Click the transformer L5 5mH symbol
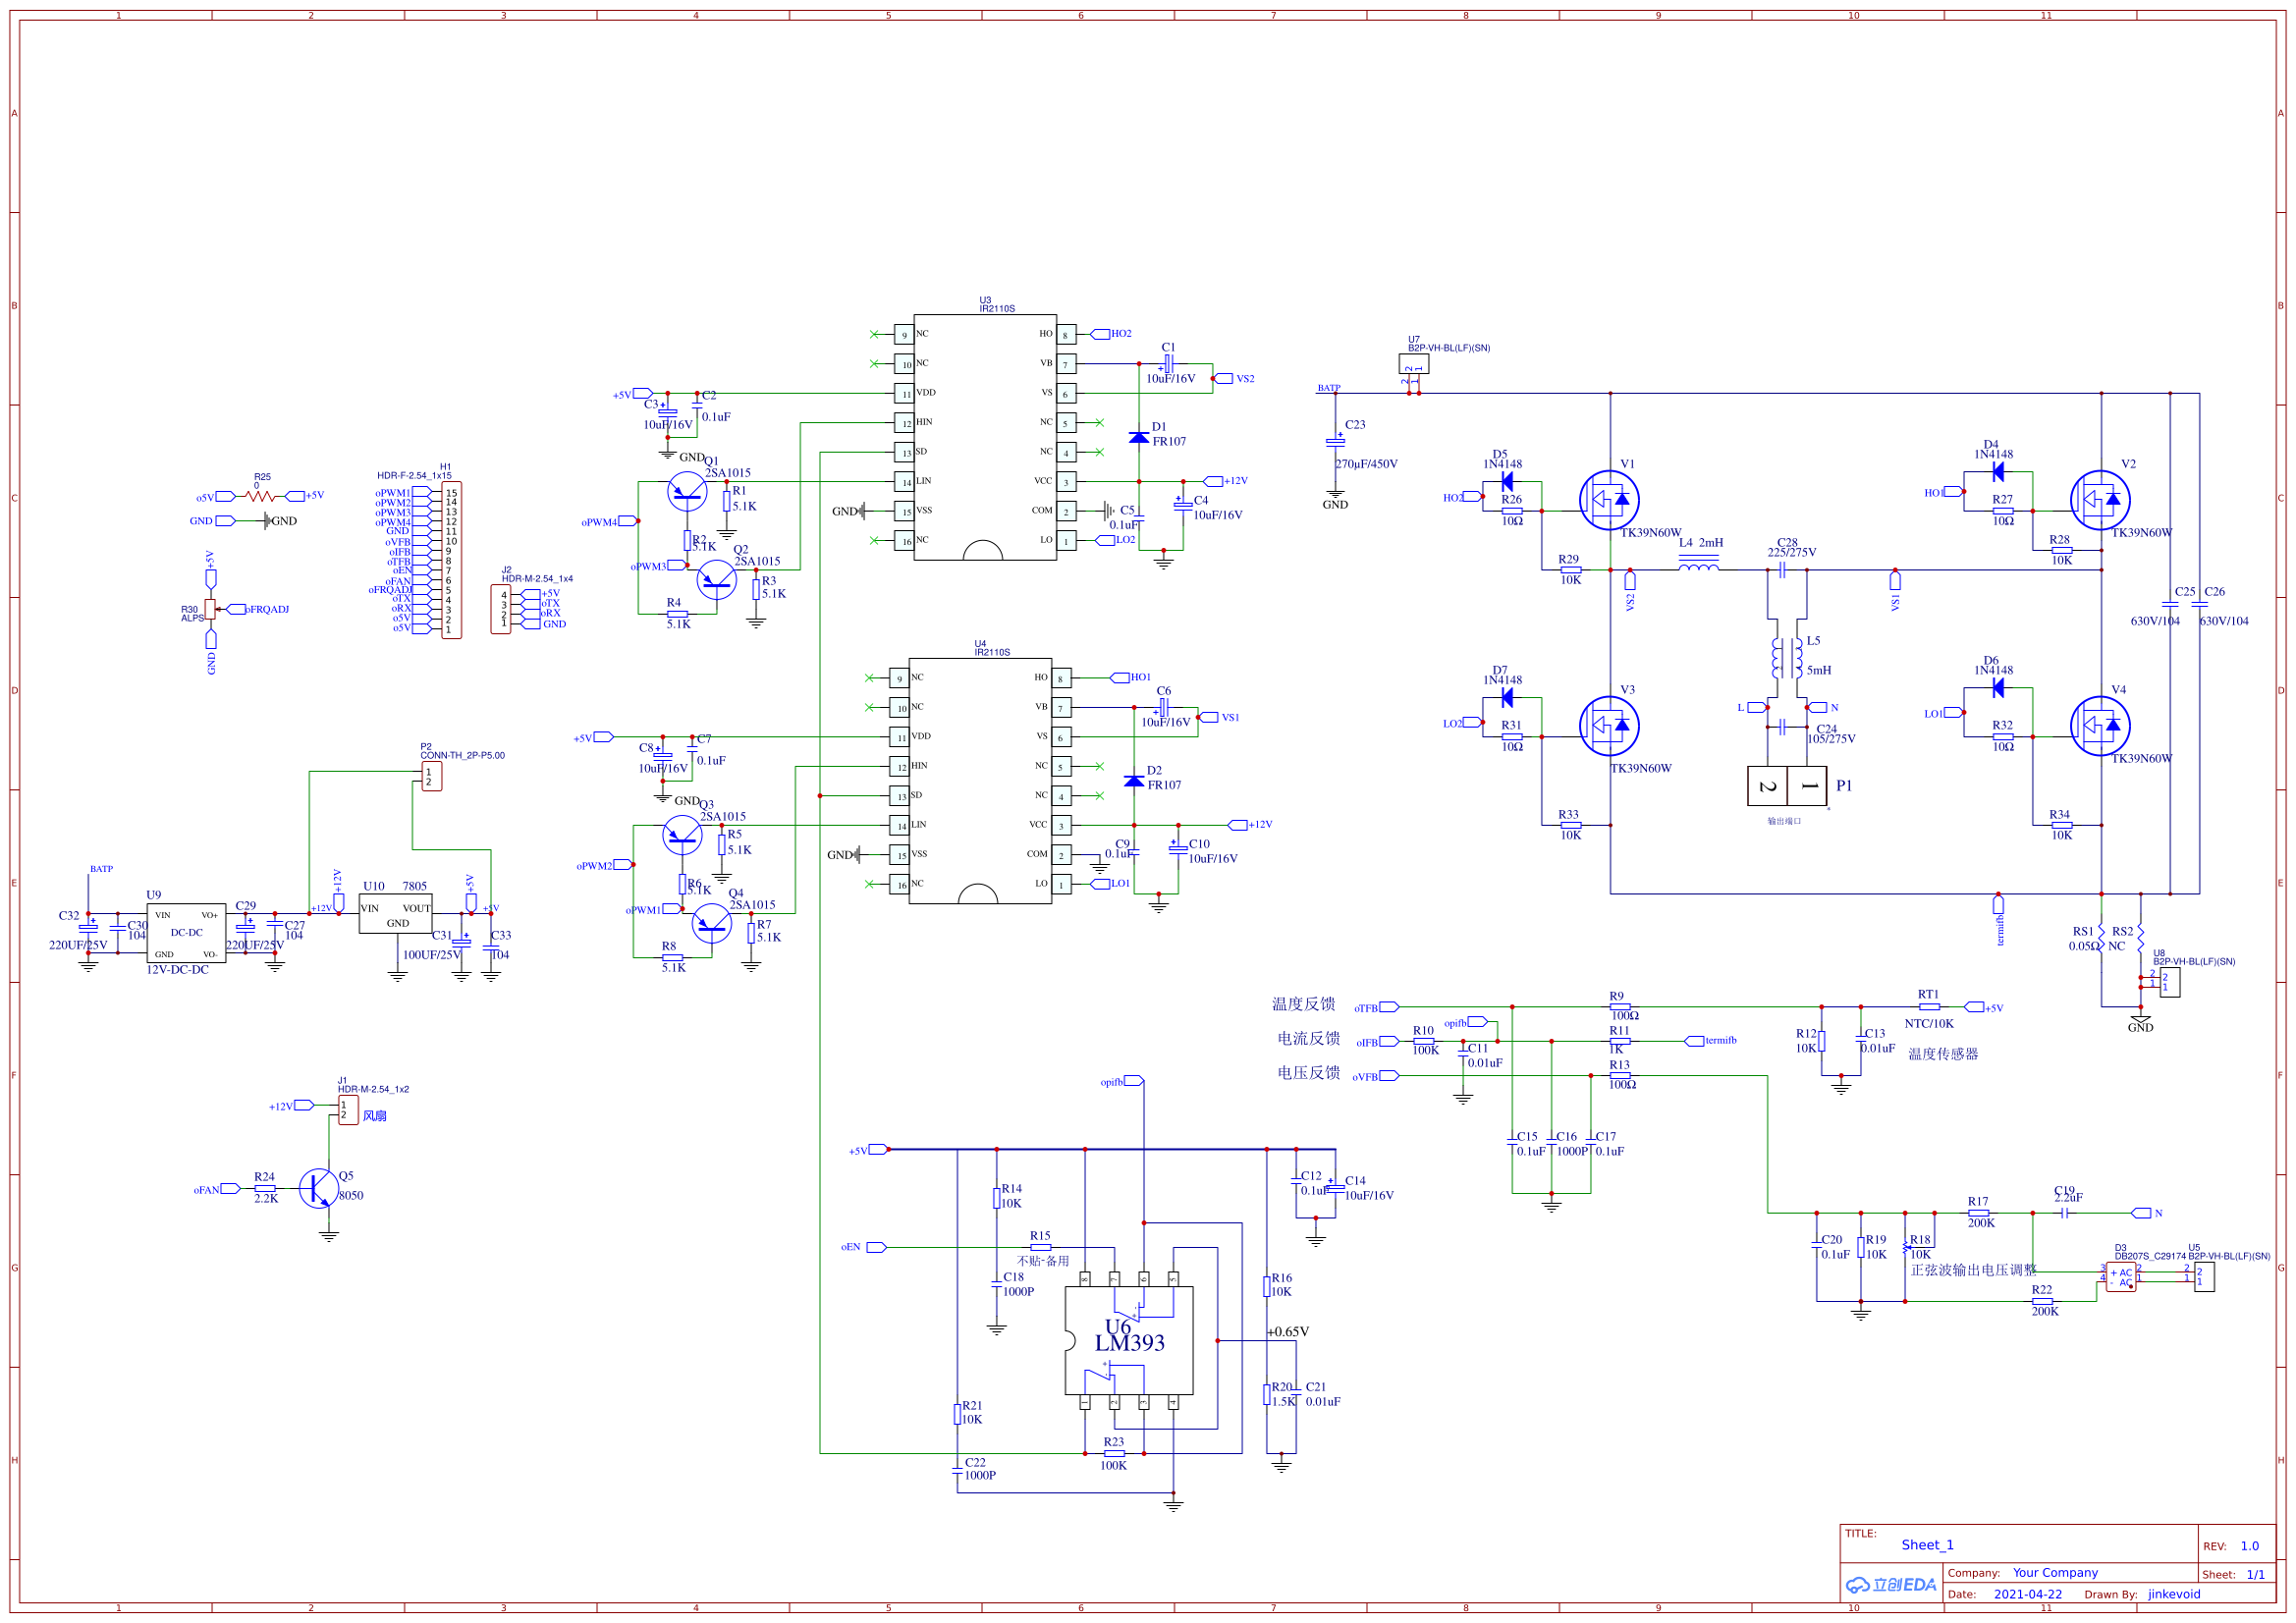This screenshot has height=1623, width=2296. click(1790, 660)
